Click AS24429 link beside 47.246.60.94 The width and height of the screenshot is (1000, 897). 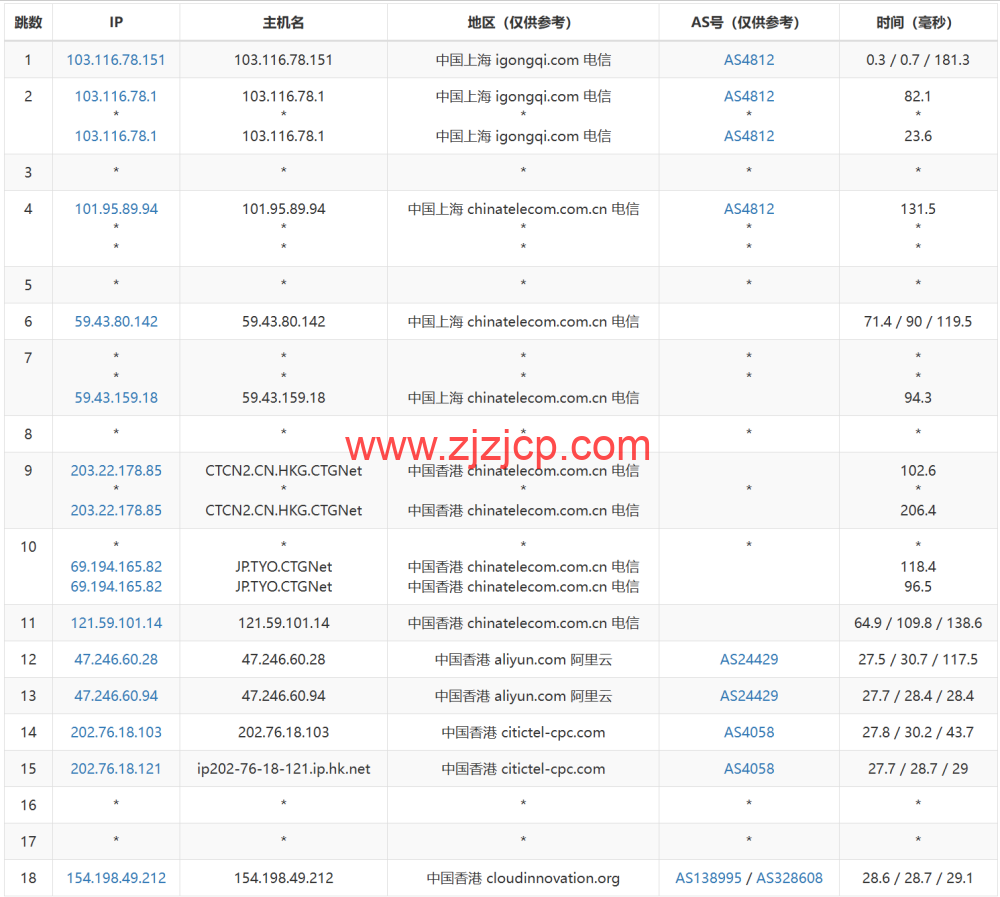748,696
